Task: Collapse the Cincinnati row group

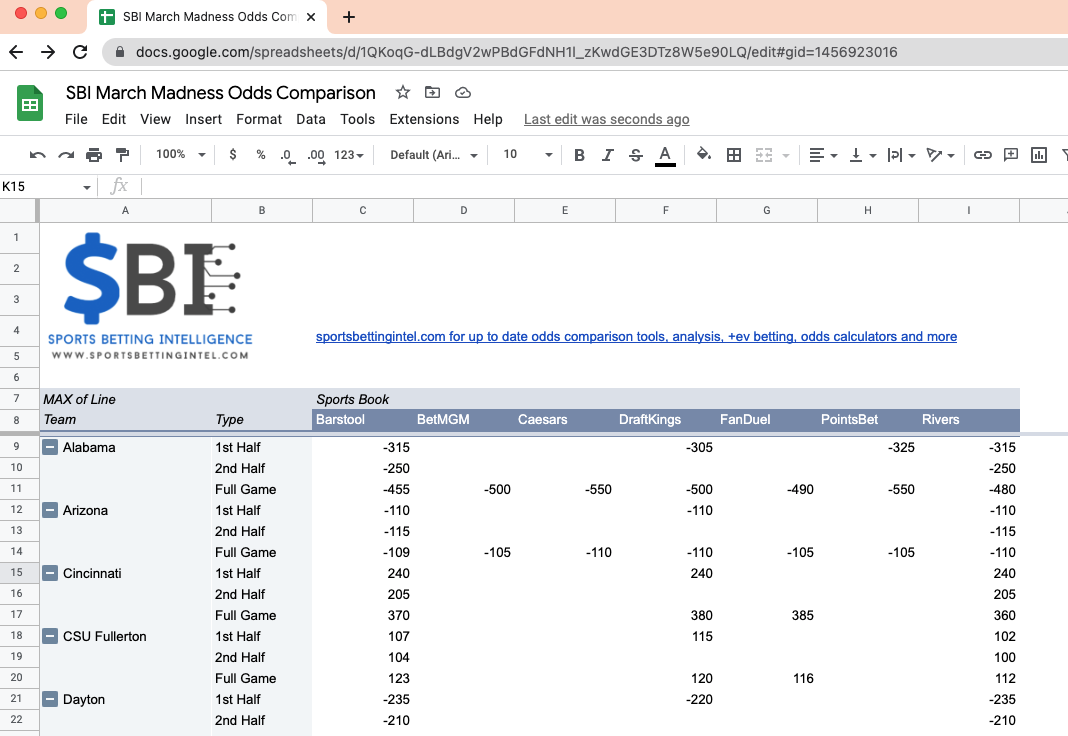Action: click(49, 573)
